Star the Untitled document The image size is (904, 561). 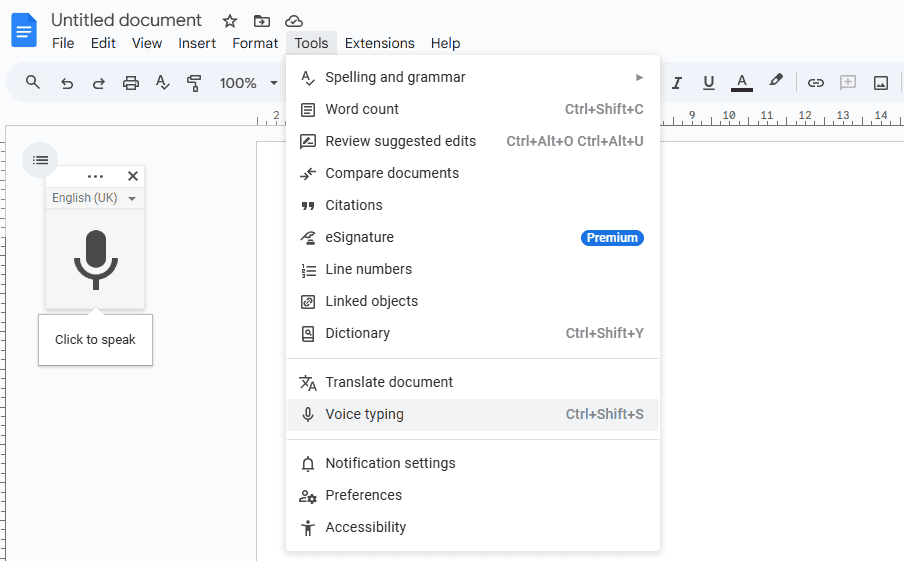pos(230,21)
